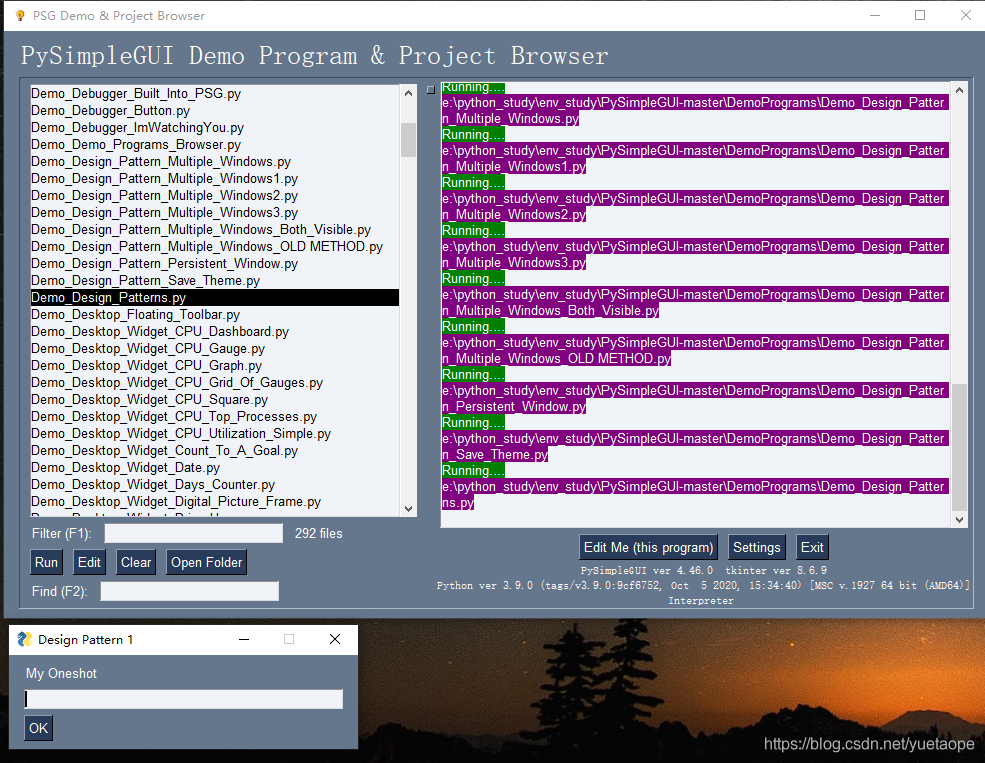Select Demo_Desktop_Widget_Count_To_A_Goal.py
Image resolution: width=985 pixels, height=763 pixels.
tap(215, 450)
